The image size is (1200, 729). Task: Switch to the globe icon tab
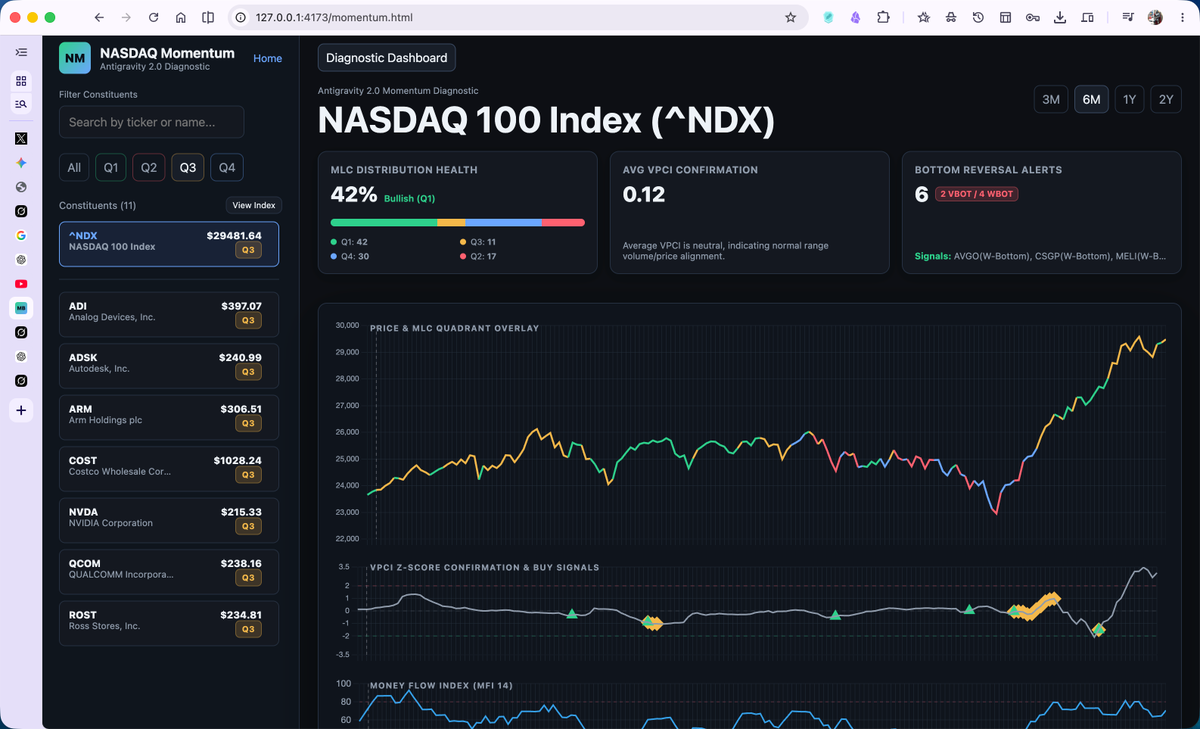click(x=21, y=186)
